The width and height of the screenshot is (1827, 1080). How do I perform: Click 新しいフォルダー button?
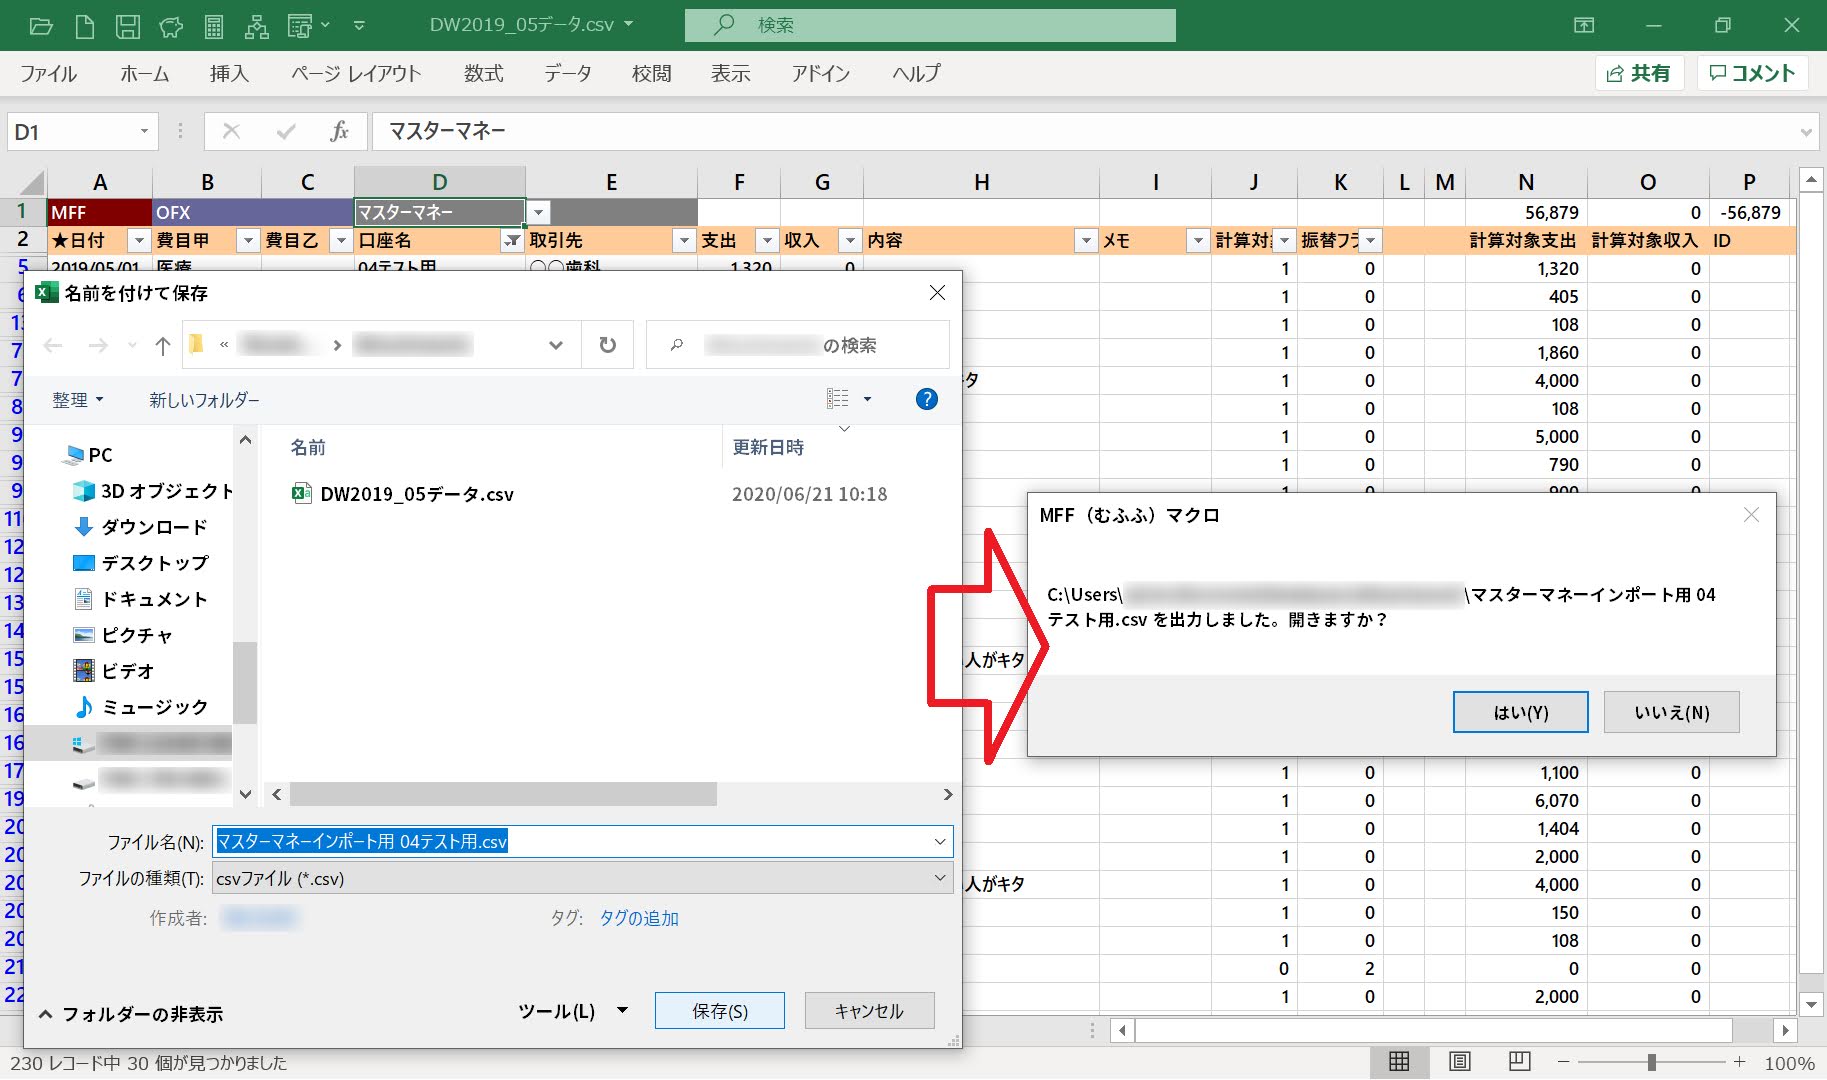(x=204, y=400)
